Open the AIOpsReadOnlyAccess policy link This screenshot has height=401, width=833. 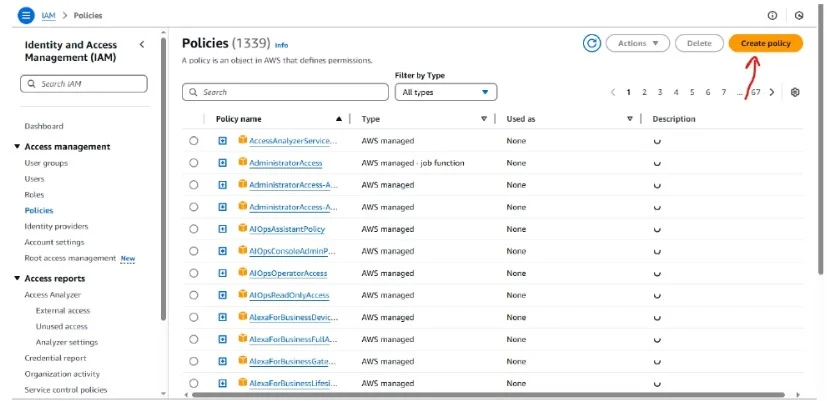289,295
